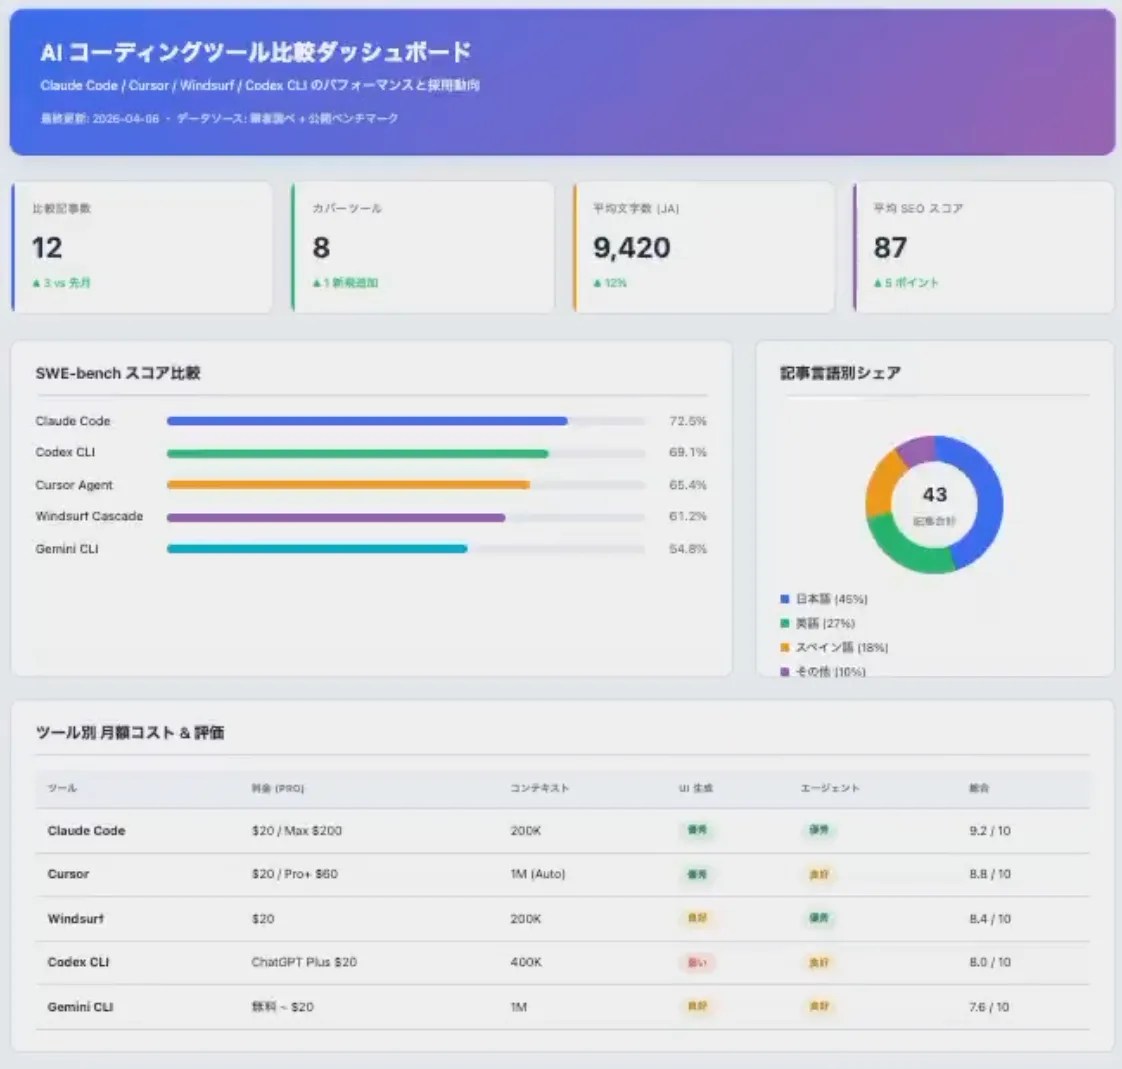Click the 61.2% score for Windsurf Cascade
The width and height of the screenshot is (1122, 1069).
pos(688,516)
